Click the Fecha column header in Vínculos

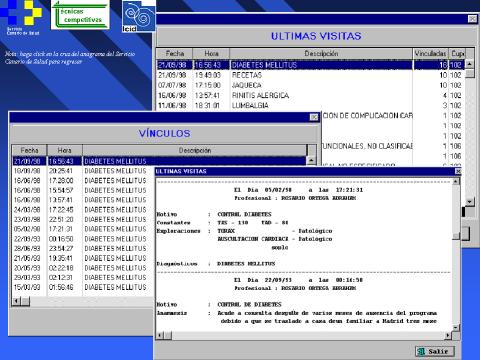tap(29, 150)
